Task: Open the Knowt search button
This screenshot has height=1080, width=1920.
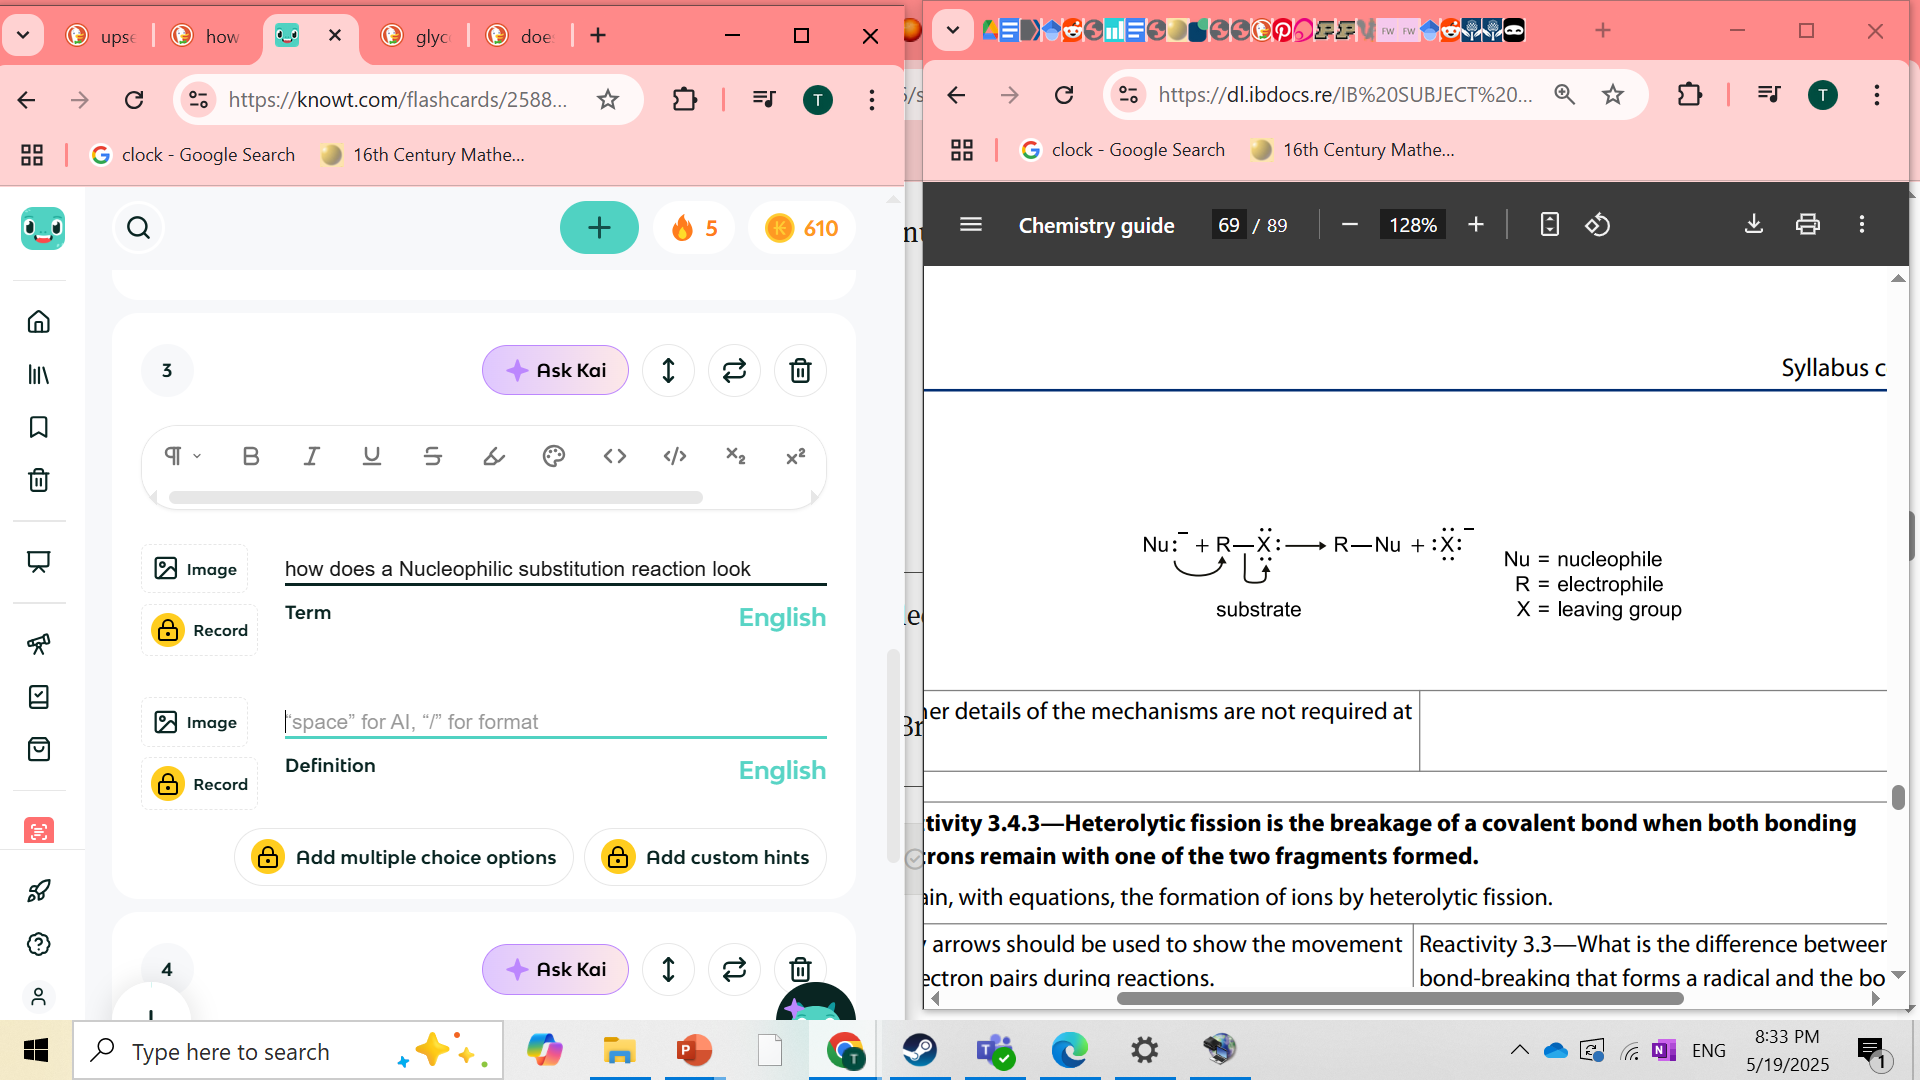Action: (139, 228)
